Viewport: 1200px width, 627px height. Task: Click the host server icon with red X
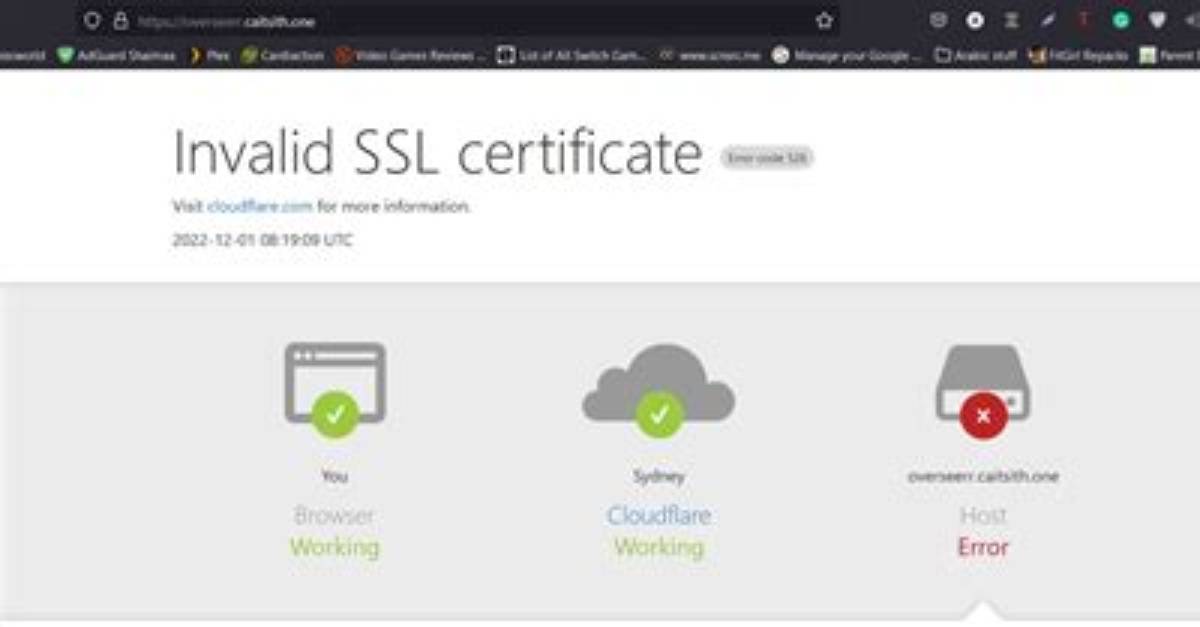coord(983,391)
